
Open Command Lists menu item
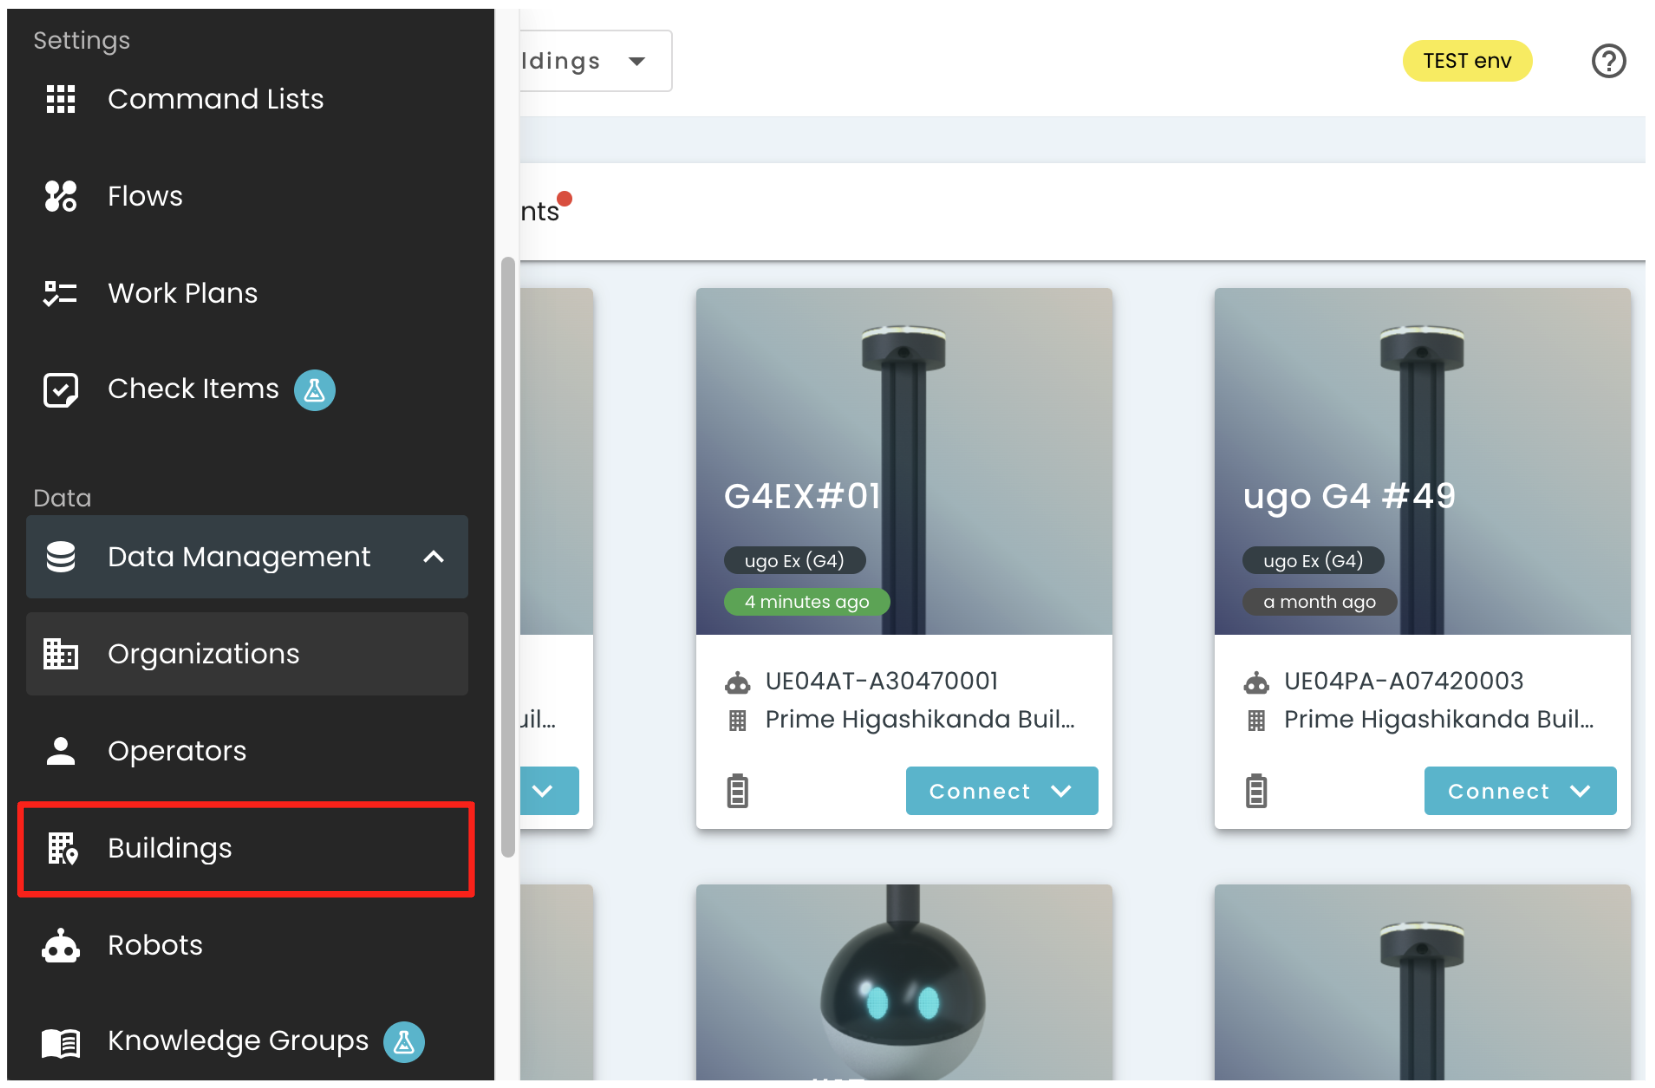coord(247,99)
